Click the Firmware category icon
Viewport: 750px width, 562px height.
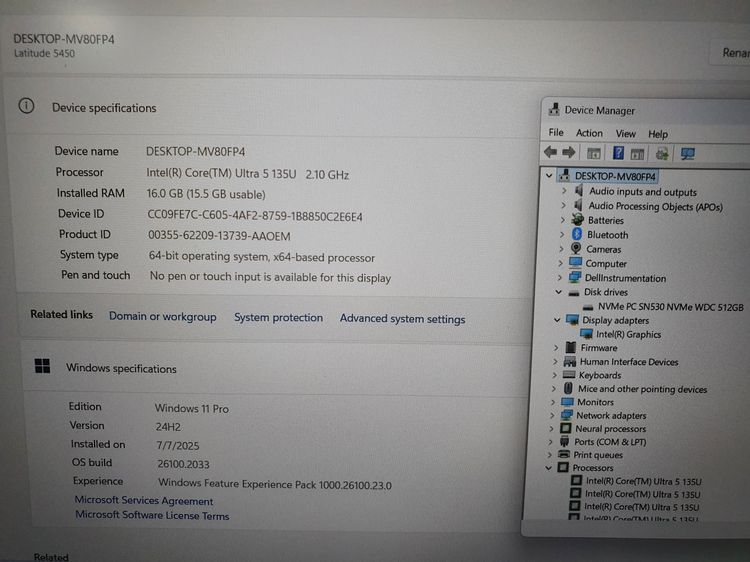(571, 347)
